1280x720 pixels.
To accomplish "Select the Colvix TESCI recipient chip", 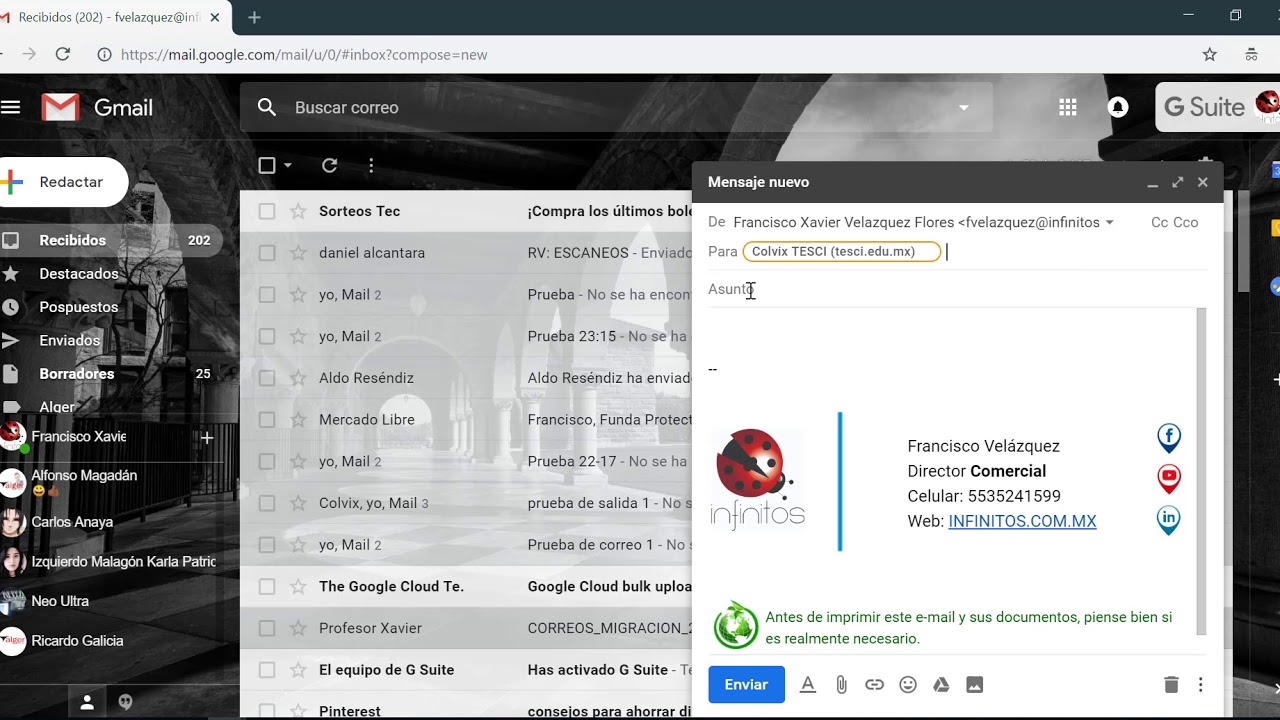I will click(842, 252).
